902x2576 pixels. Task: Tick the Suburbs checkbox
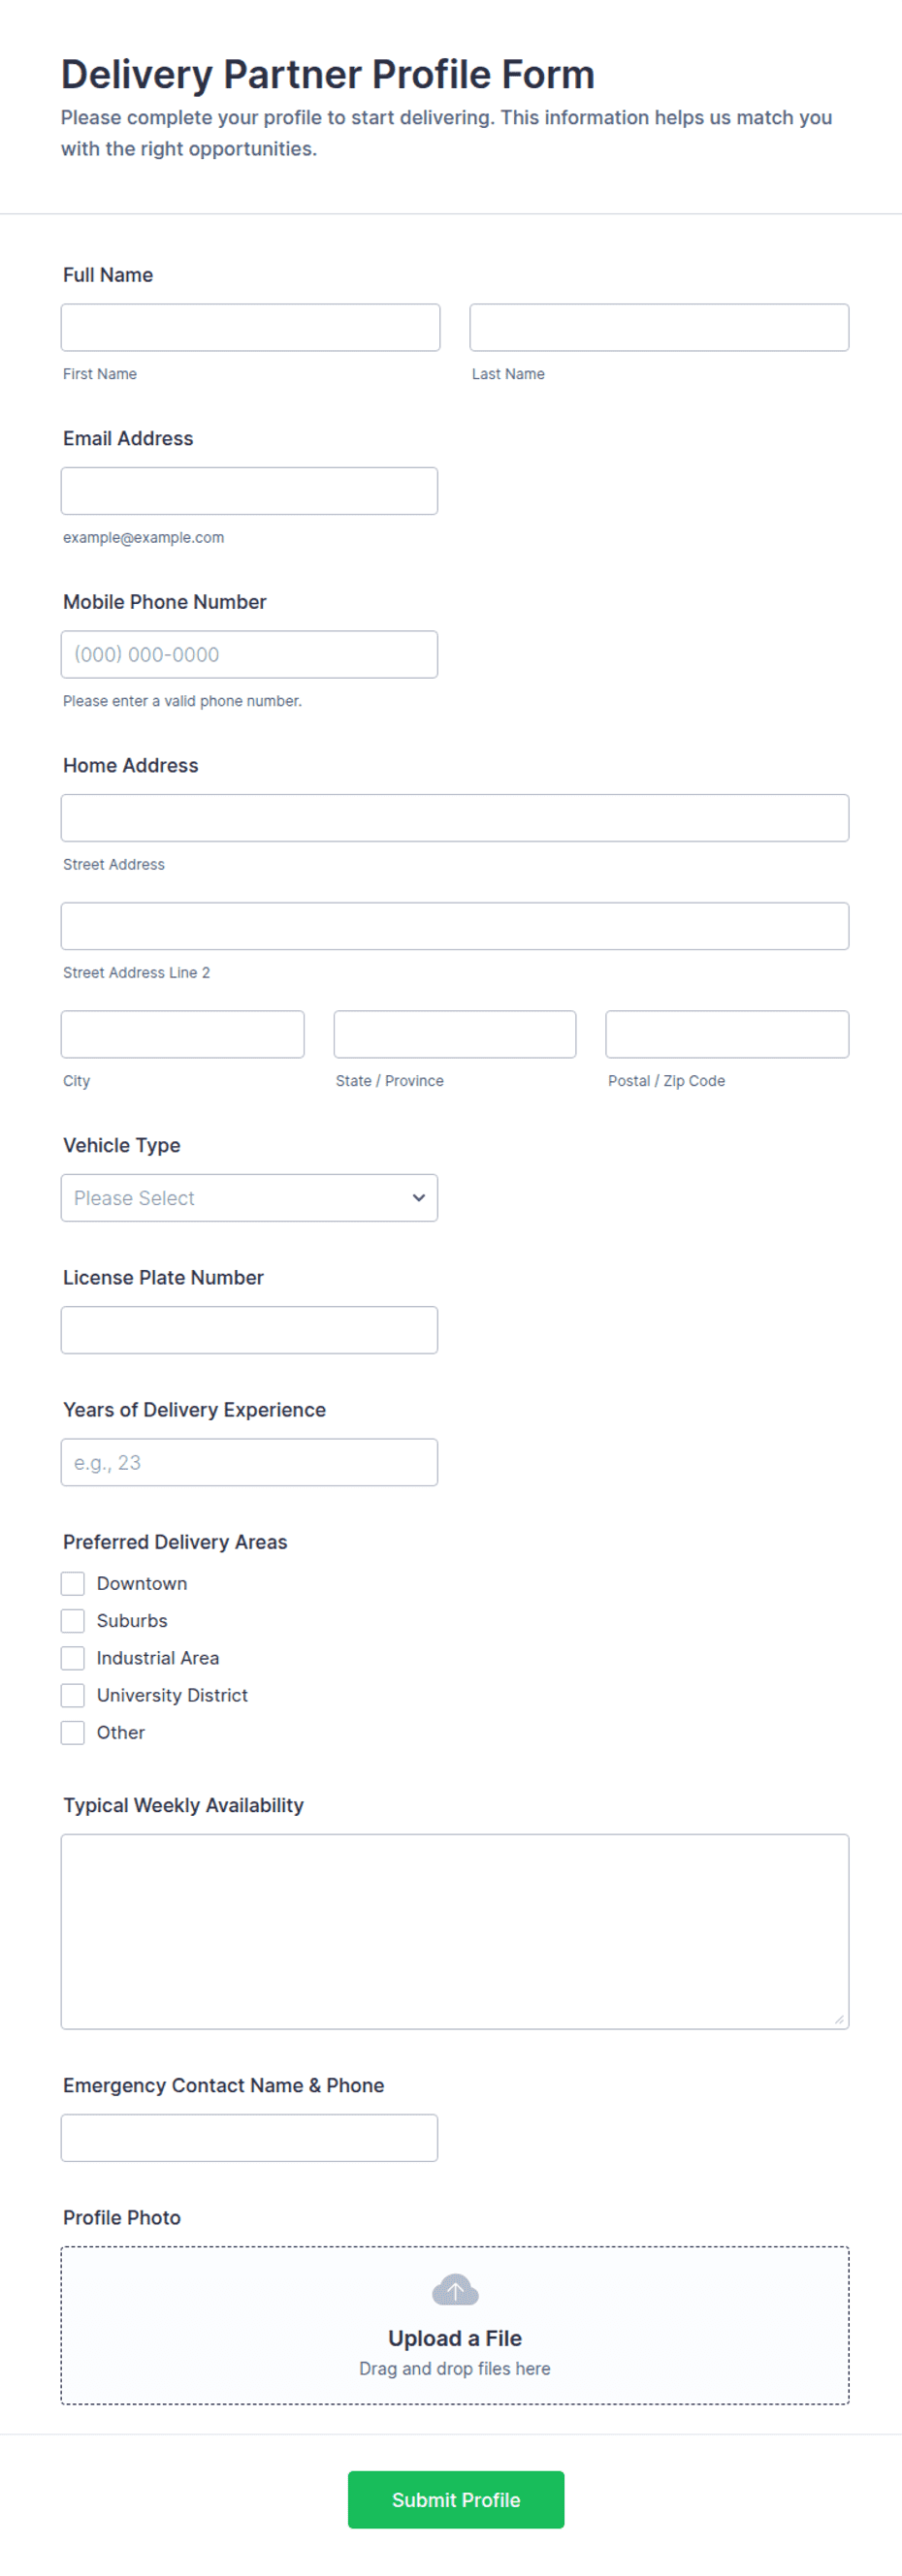coord(73,1620)
